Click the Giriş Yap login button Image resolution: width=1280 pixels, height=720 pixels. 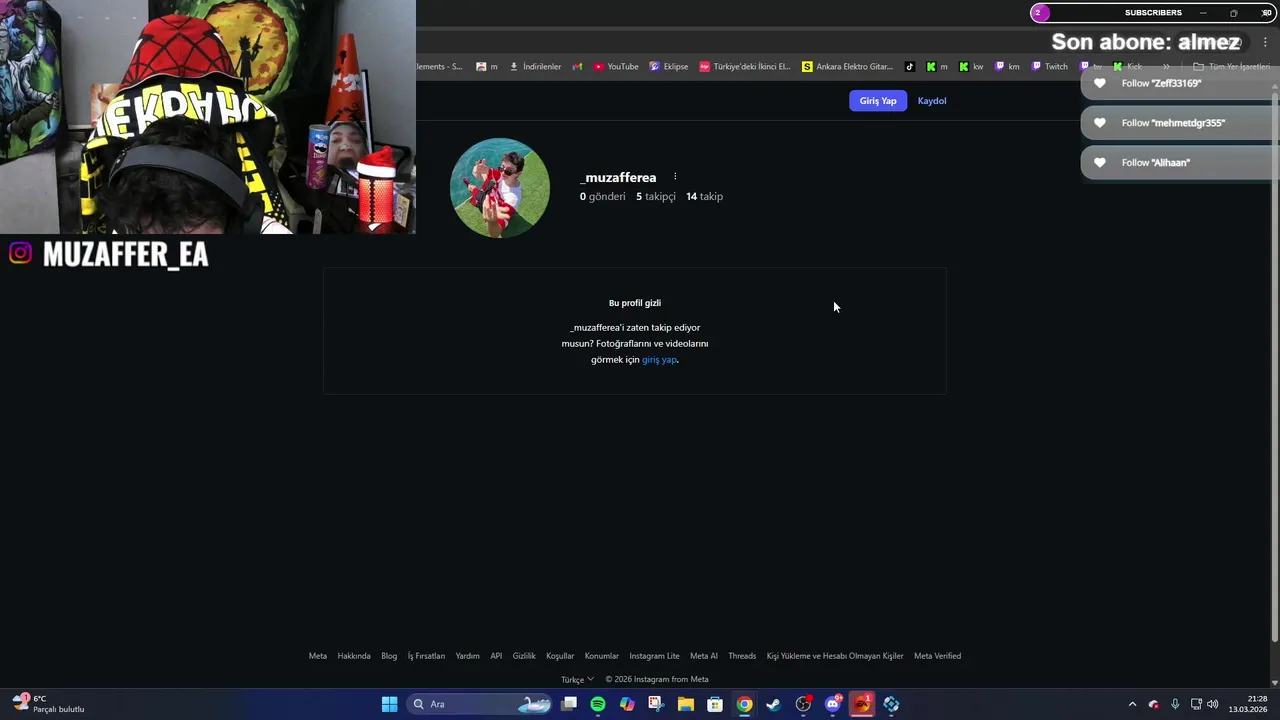pyautogui.click(x=878, y=101)
